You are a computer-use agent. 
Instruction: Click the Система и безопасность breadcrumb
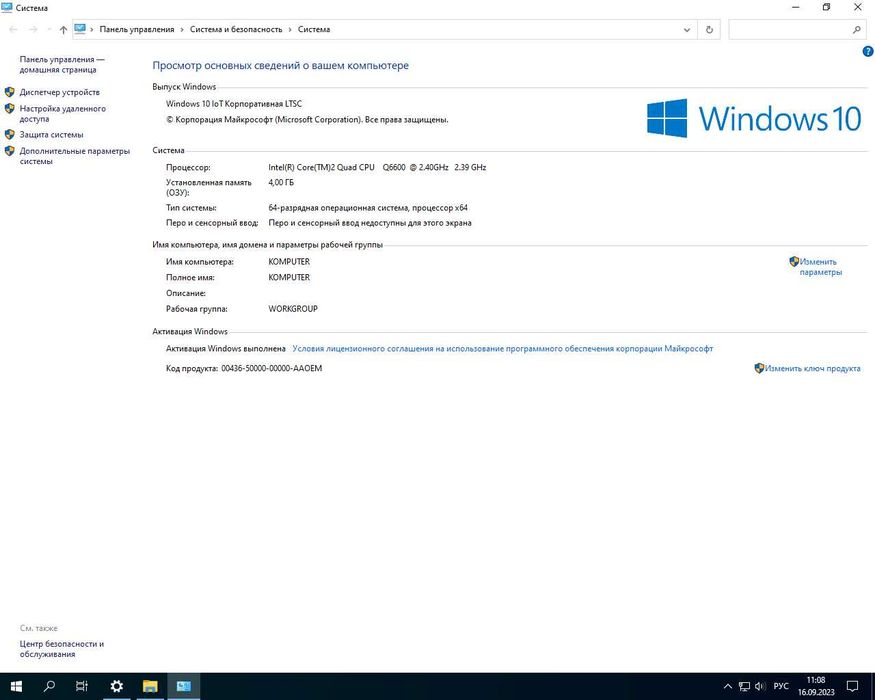point(236,30)
